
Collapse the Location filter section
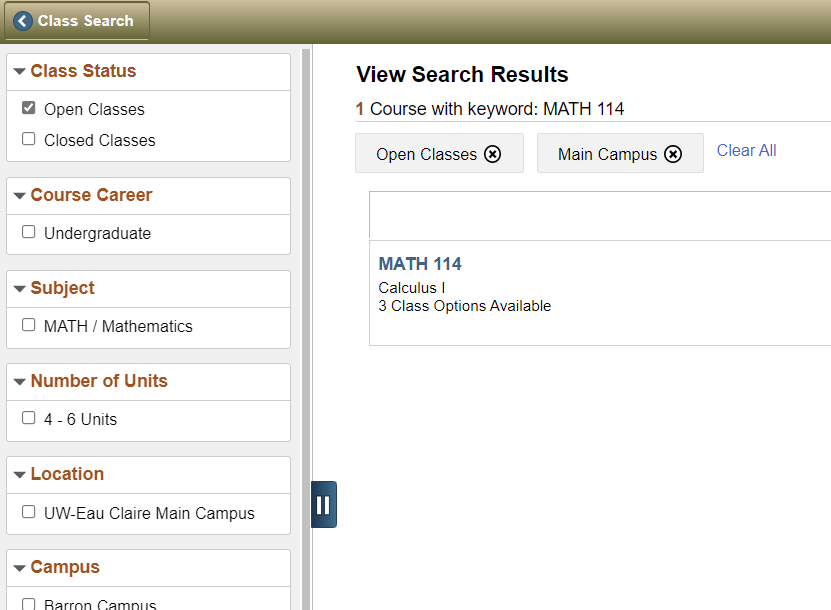click(19, 475)
